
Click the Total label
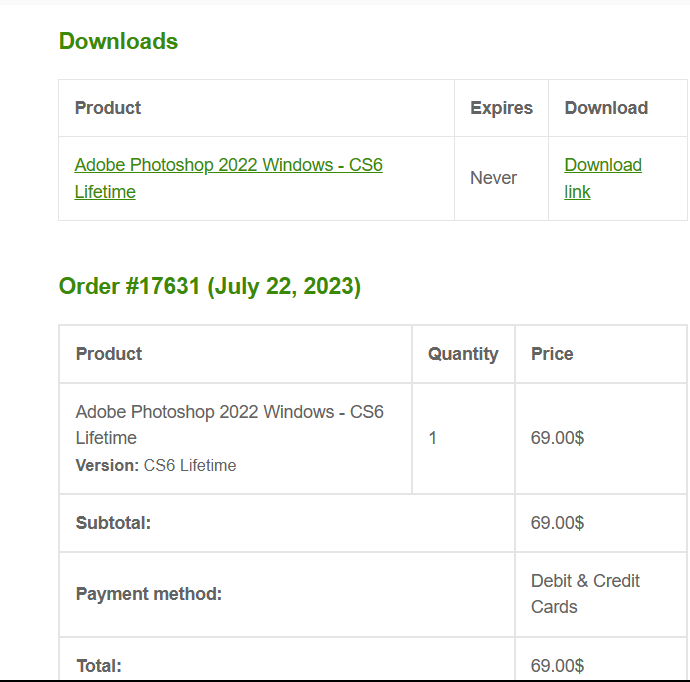pyautogui.click(x=98, y=666)
